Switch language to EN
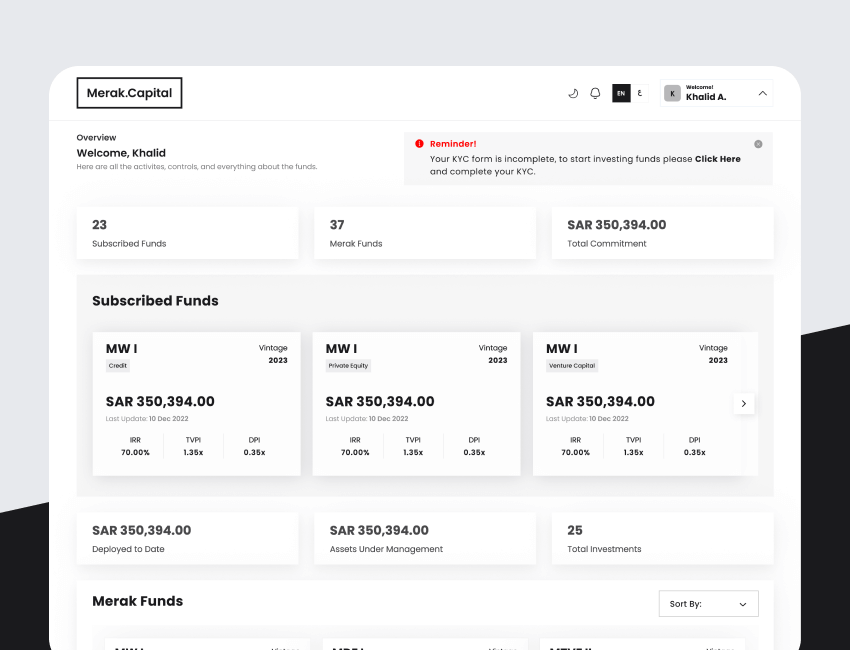 pos(621,93)
